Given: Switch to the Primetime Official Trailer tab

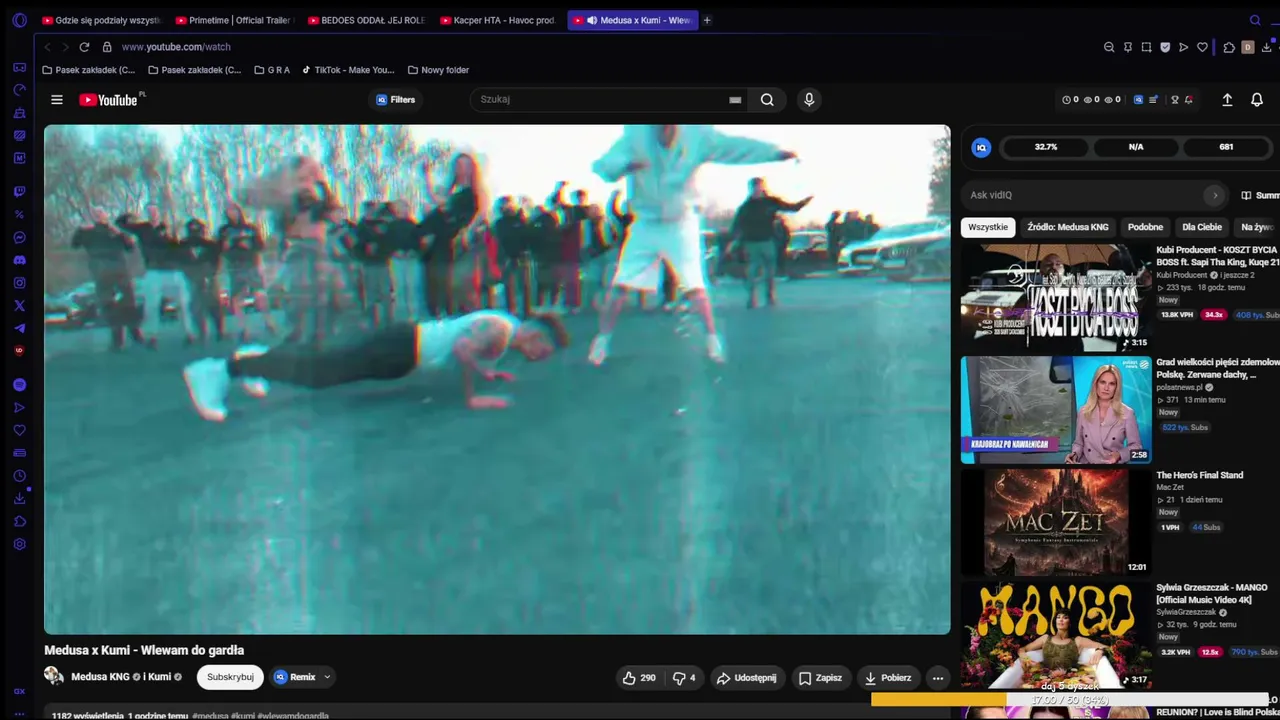Looking at the screenshot, I should (233, 20).
